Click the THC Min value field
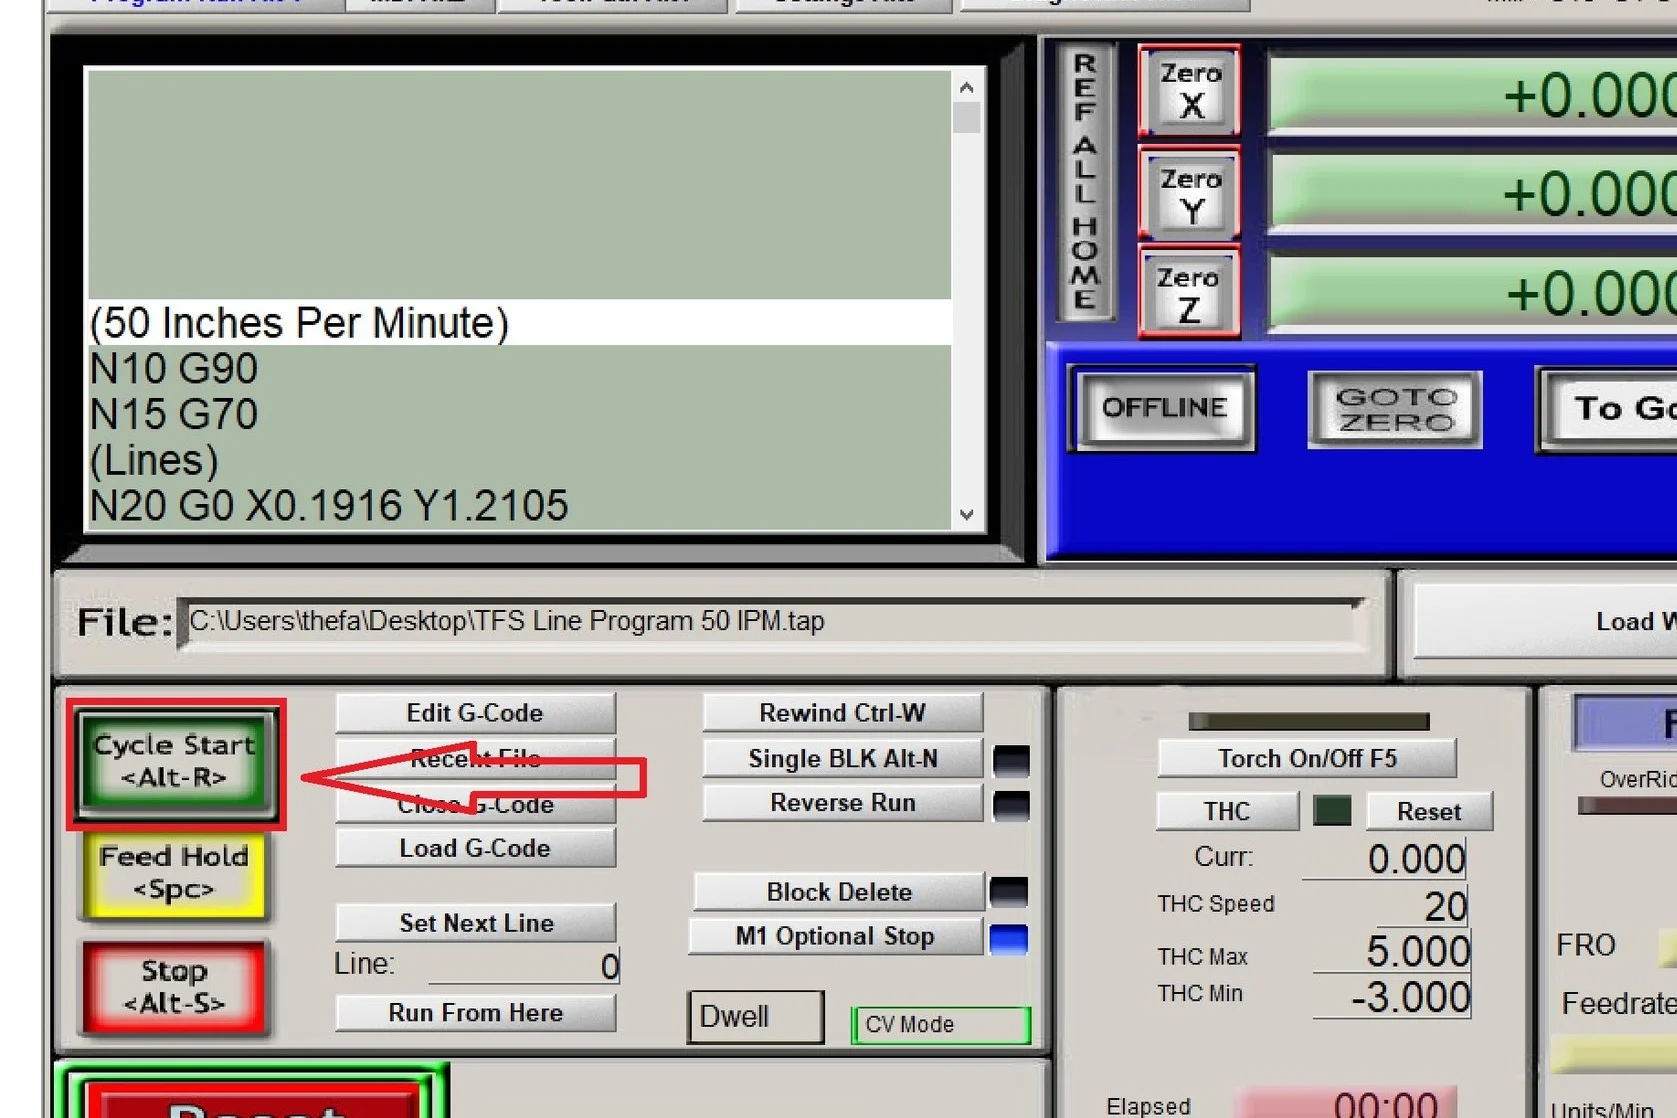The width and height of the screenshot is (1677, 1118). tap(1391, 997)
